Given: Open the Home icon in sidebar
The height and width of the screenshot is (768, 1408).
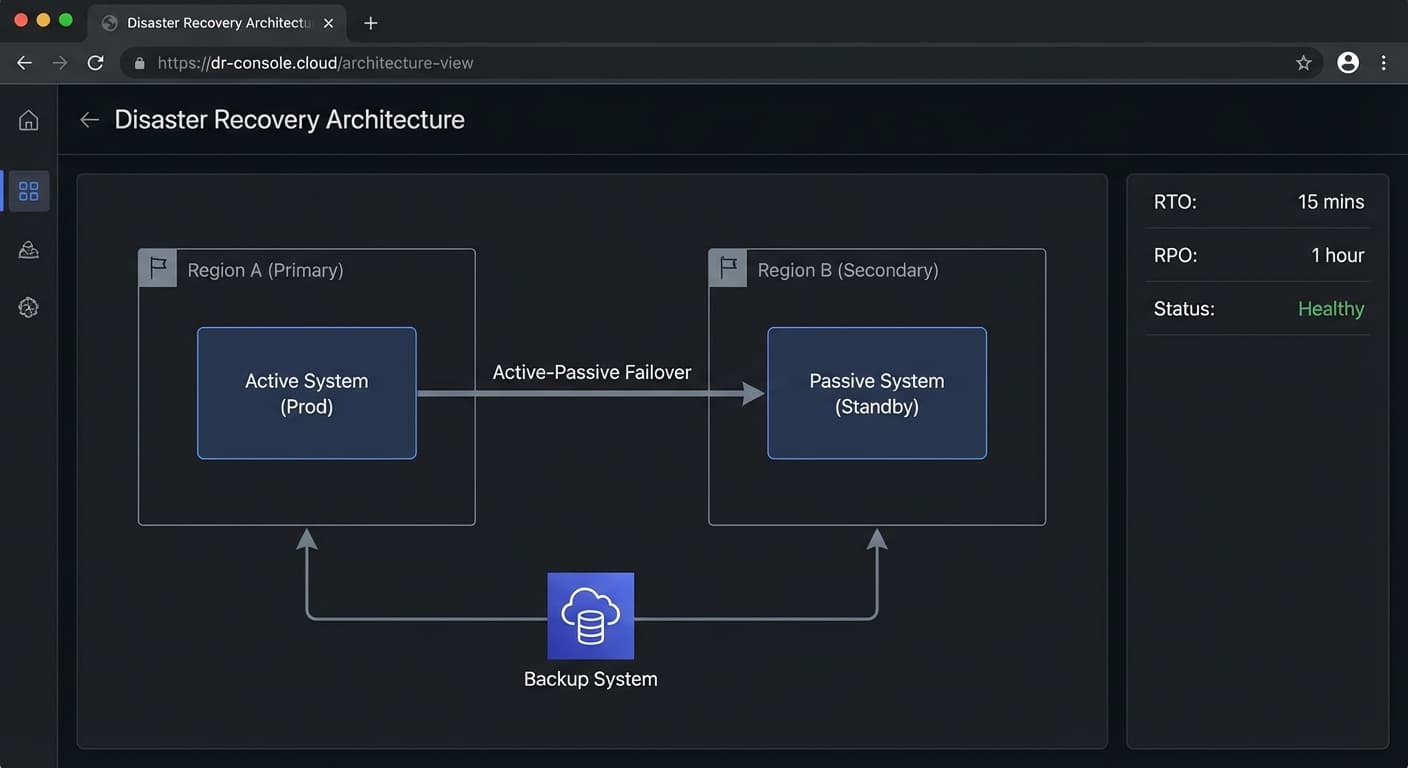Looking at the screenshot, I should tap(29, 121).
